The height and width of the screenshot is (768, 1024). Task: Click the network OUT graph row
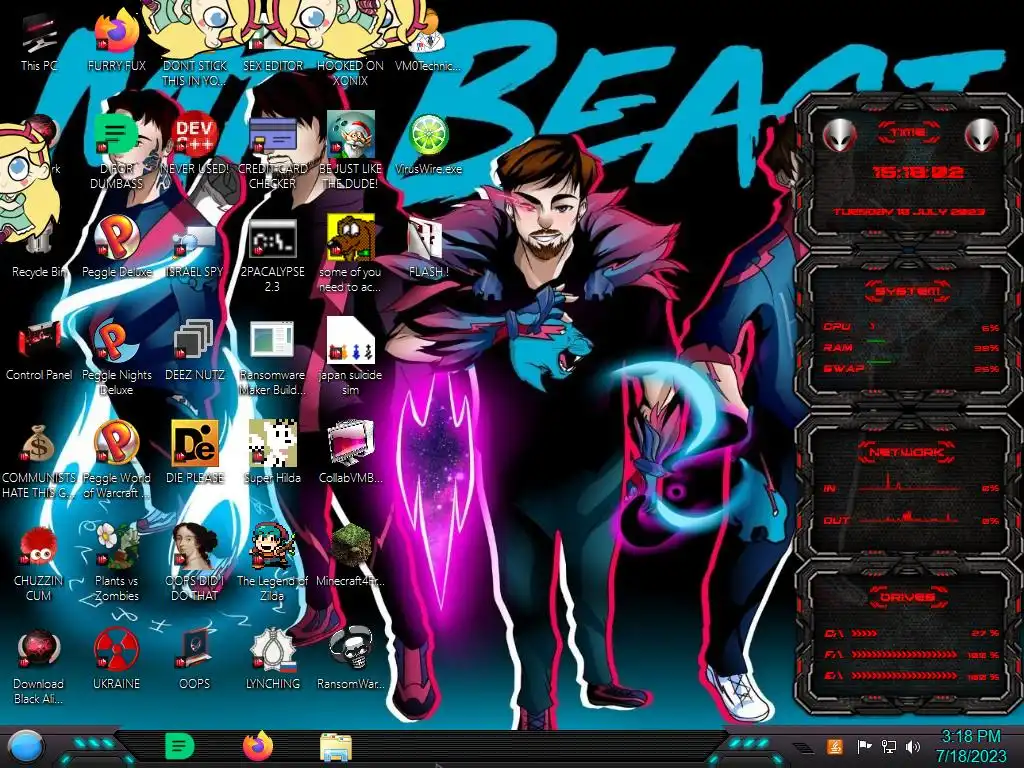click(911, 517)
